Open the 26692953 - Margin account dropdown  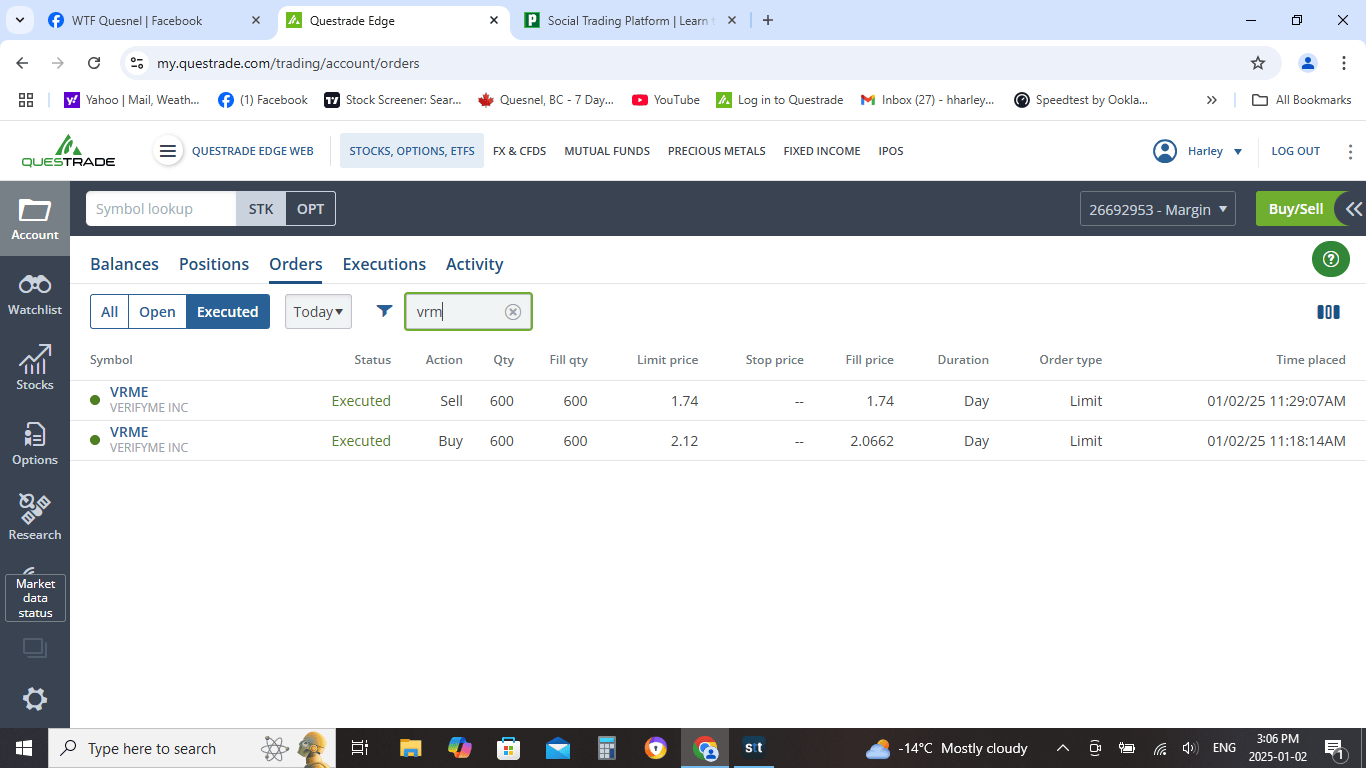[1157, 209]
